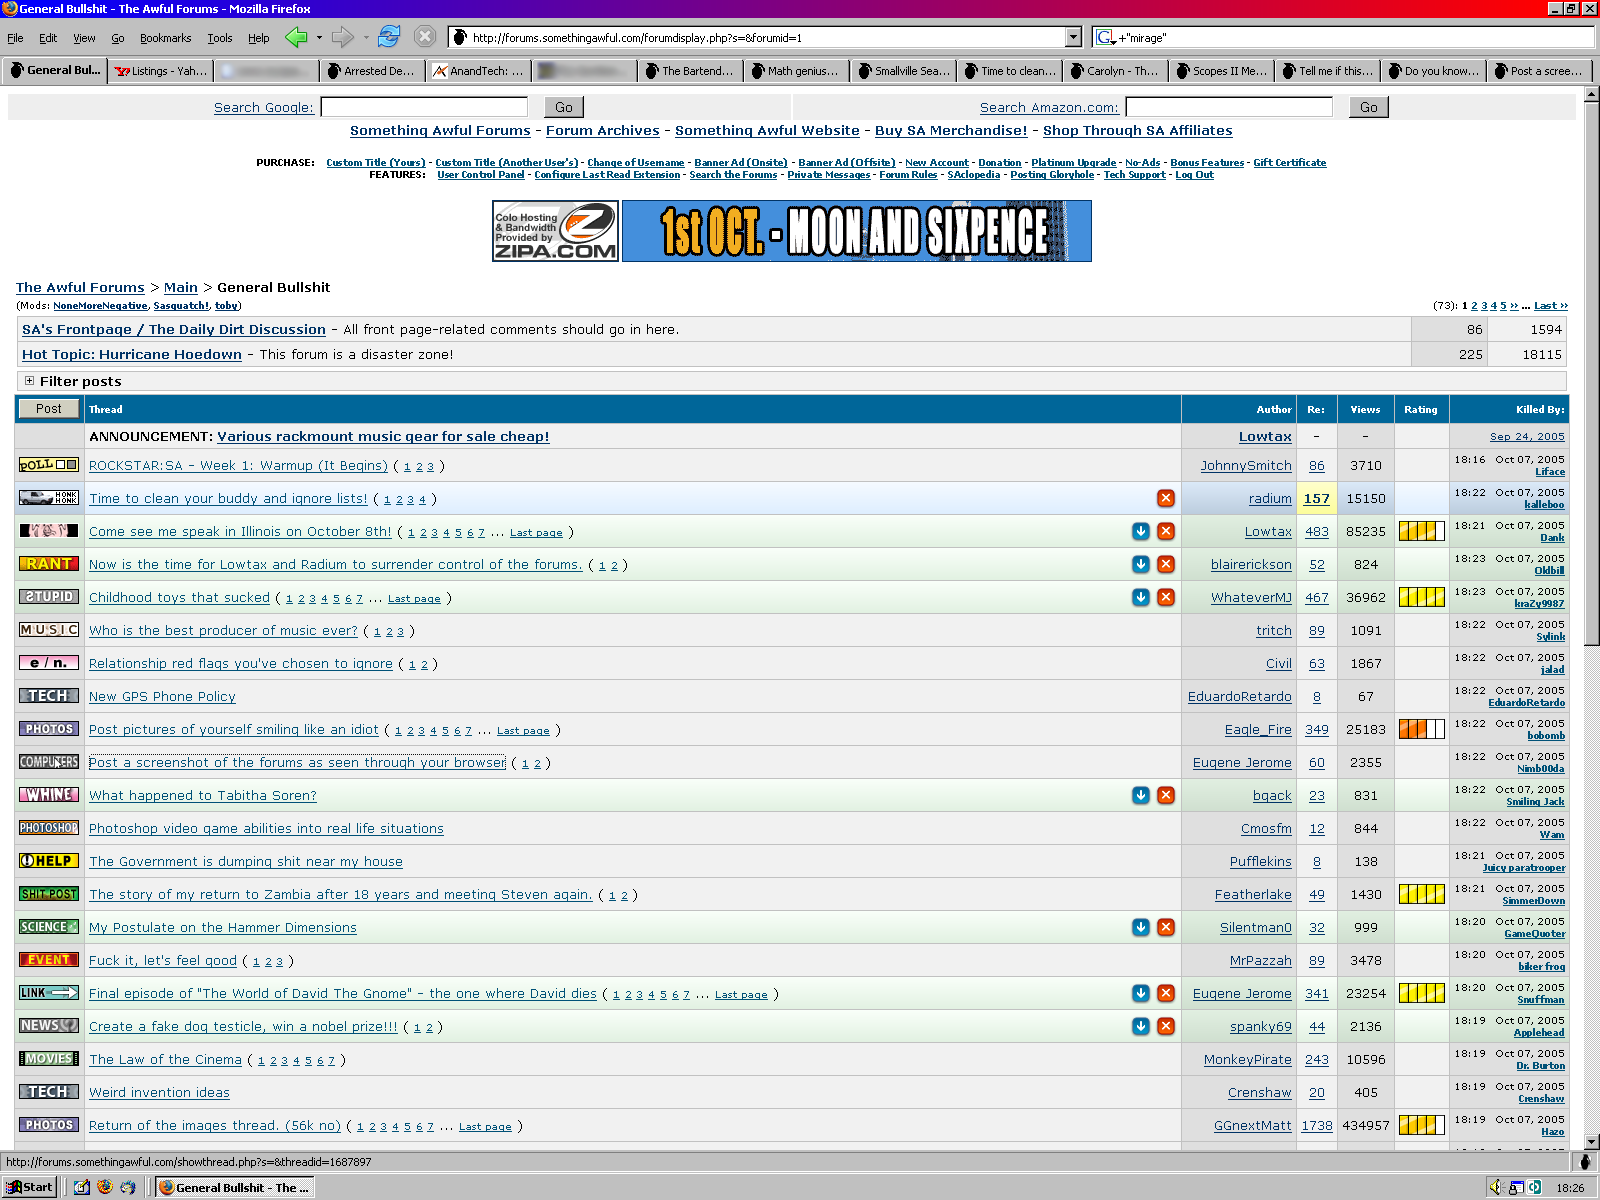Viewport: 1600px width, 1200px height.
Task: Click the POLL icon for ROCKSTAR:SA thread
Action: 49,465
